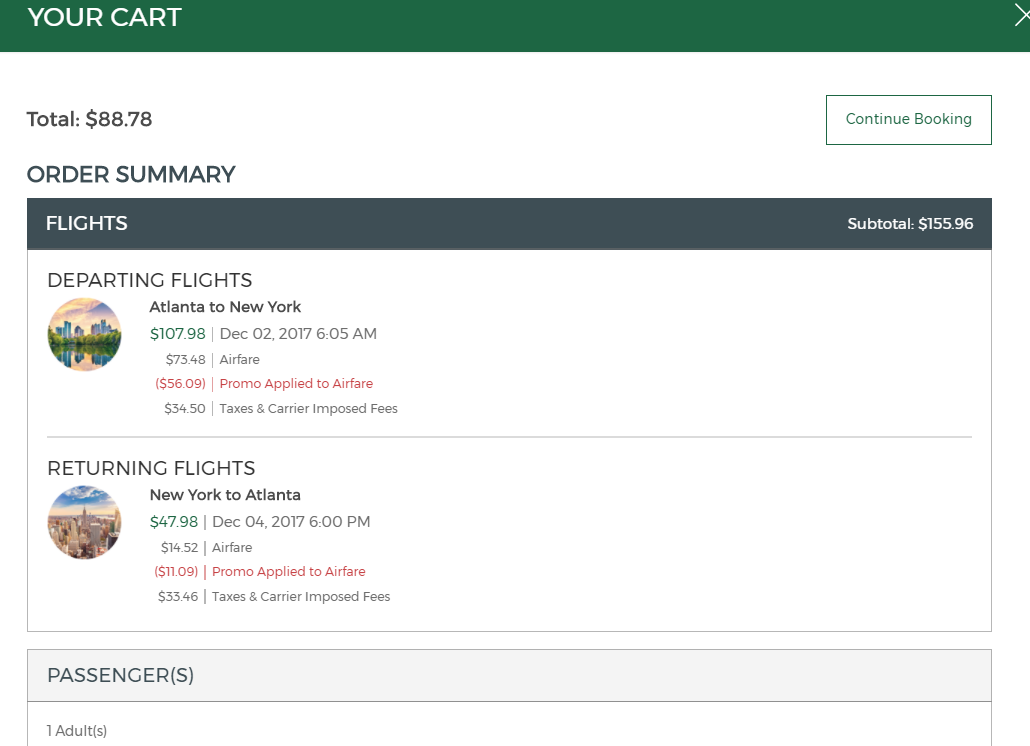Click the $107.98 departing flight price
Viewport: 1030px width, 746px height.
(x=177, y=334)
